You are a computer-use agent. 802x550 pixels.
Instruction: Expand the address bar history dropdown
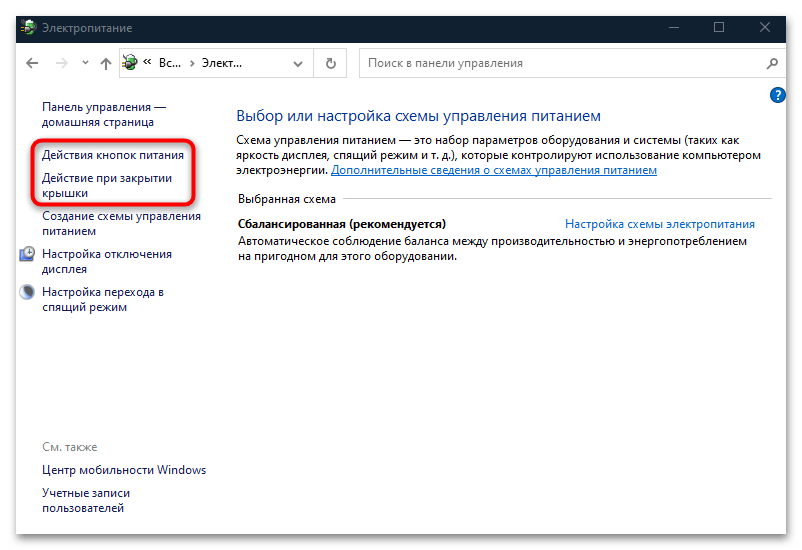(296, 63)
